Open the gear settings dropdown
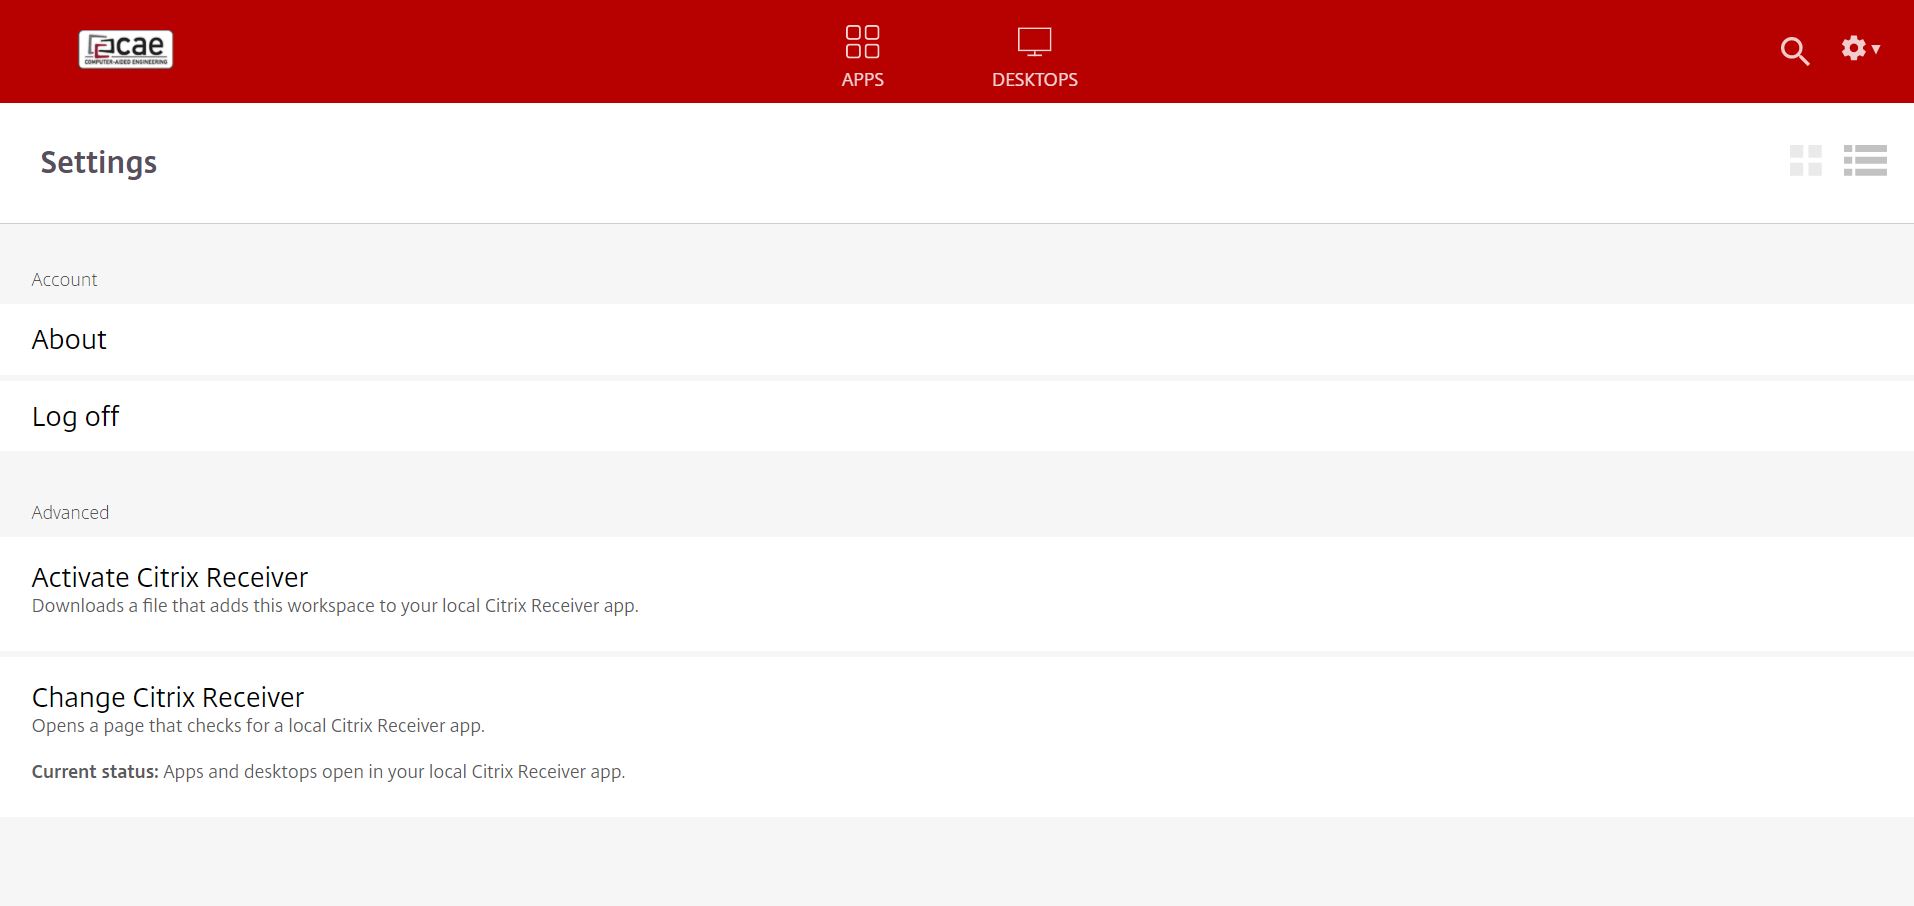The image size is (1914, 906). [x=1860, y=48]
